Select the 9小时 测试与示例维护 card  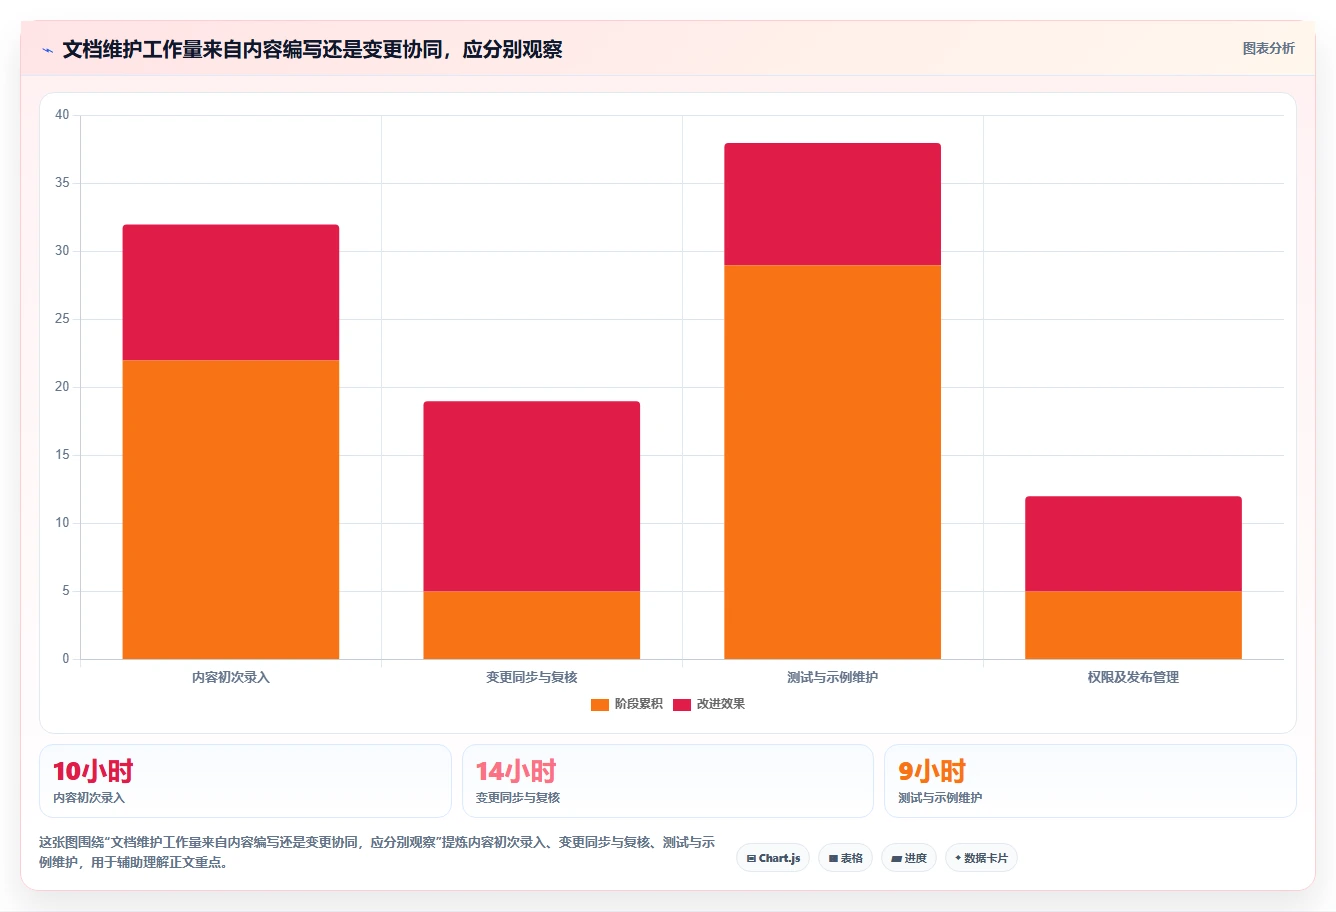pyautogui.click(x=1090, y=781)
